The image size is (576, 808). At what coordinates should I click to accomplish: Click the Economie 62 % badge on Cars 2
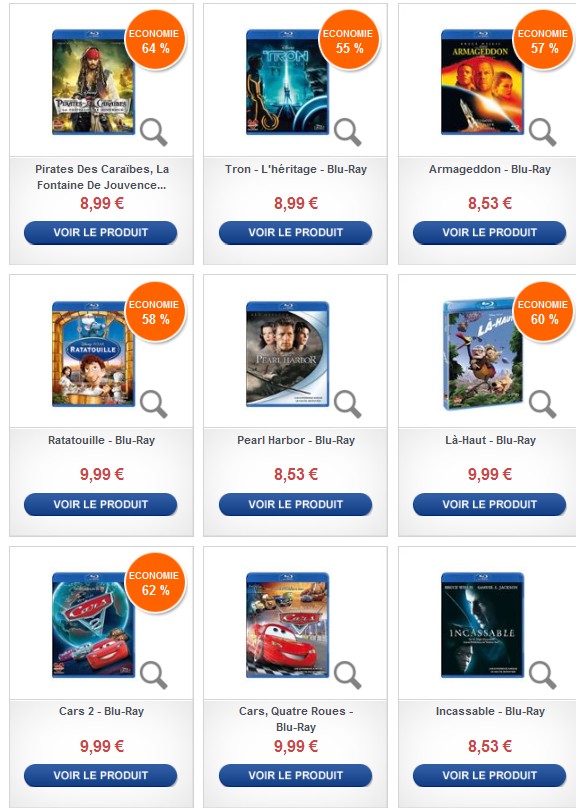(155, 583)
